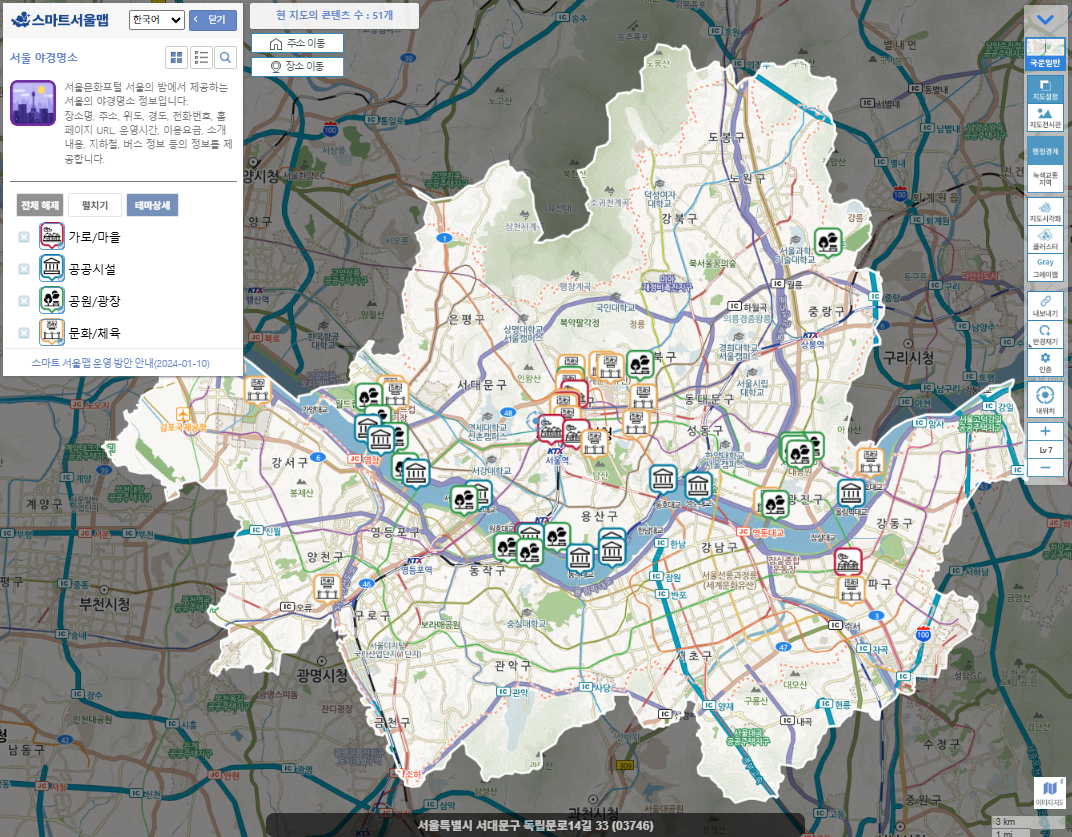Toggle the 문화/체육 category checkbox
The width and height of the screenshot is (1072, 837).
[x=24, y=333]
